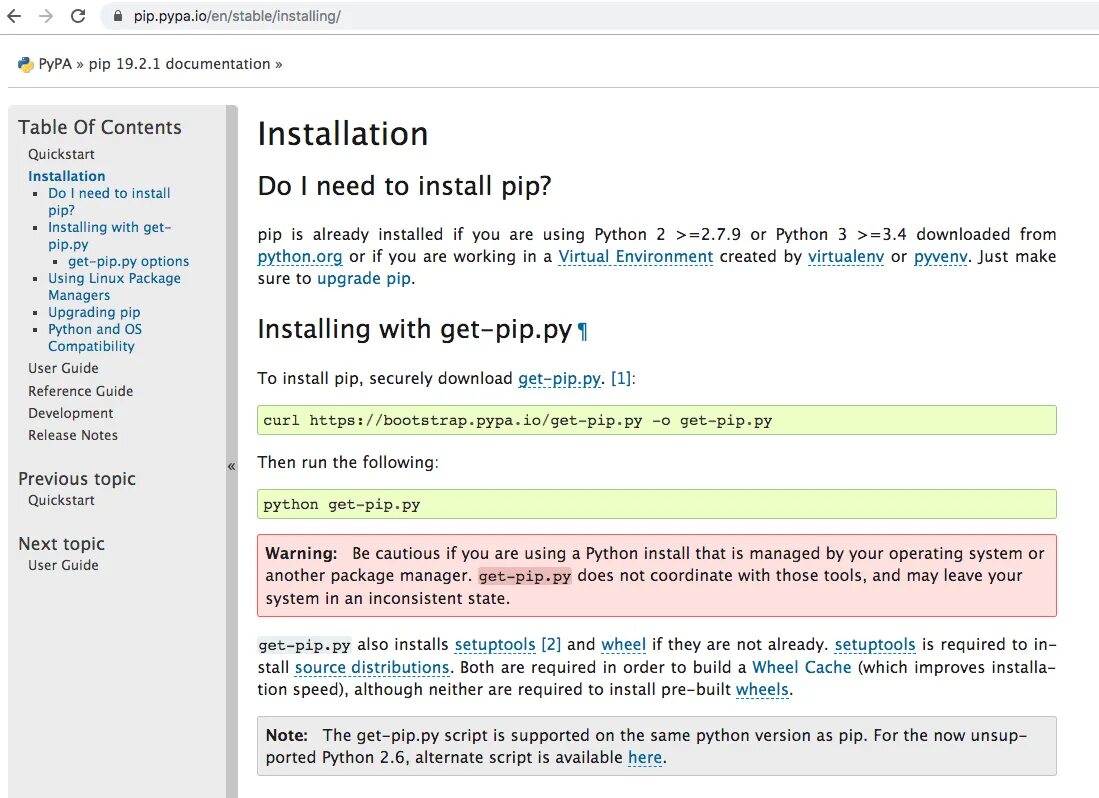Click Quickstart under Previous topic
This screenshot has width=1099, height=798.
tap(61, 500)
